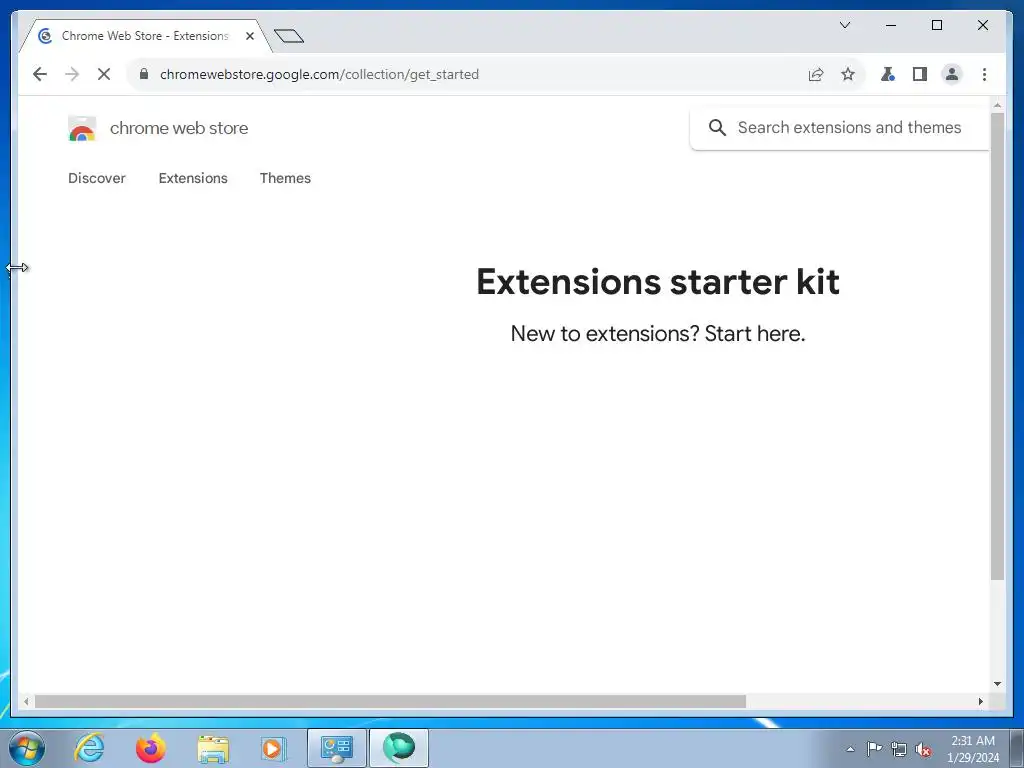The image size is (1024, 768).
Task: Toggle the side panel icon
Action: click(x=920, y=74)
